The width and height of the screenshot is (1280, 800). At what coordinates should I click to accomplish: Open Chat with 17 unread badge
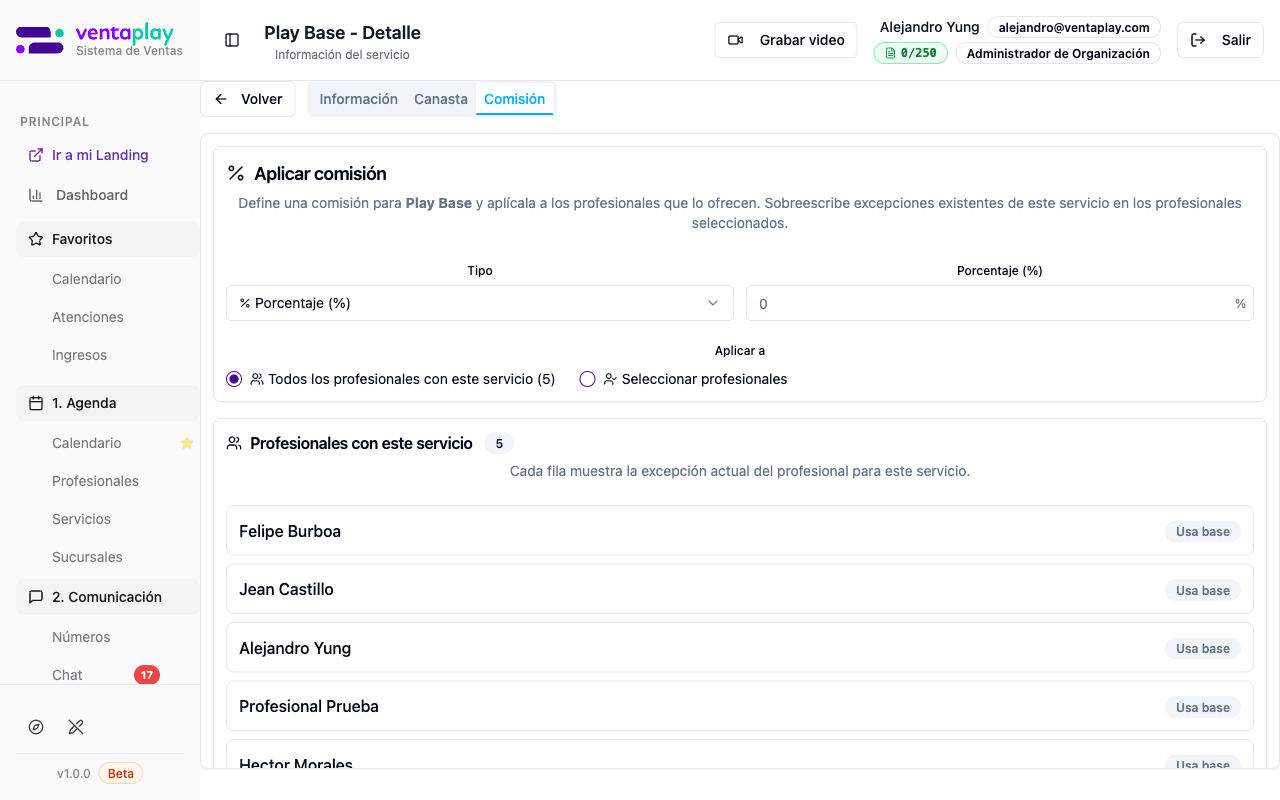pyautogui.click(x=68, y=675)
